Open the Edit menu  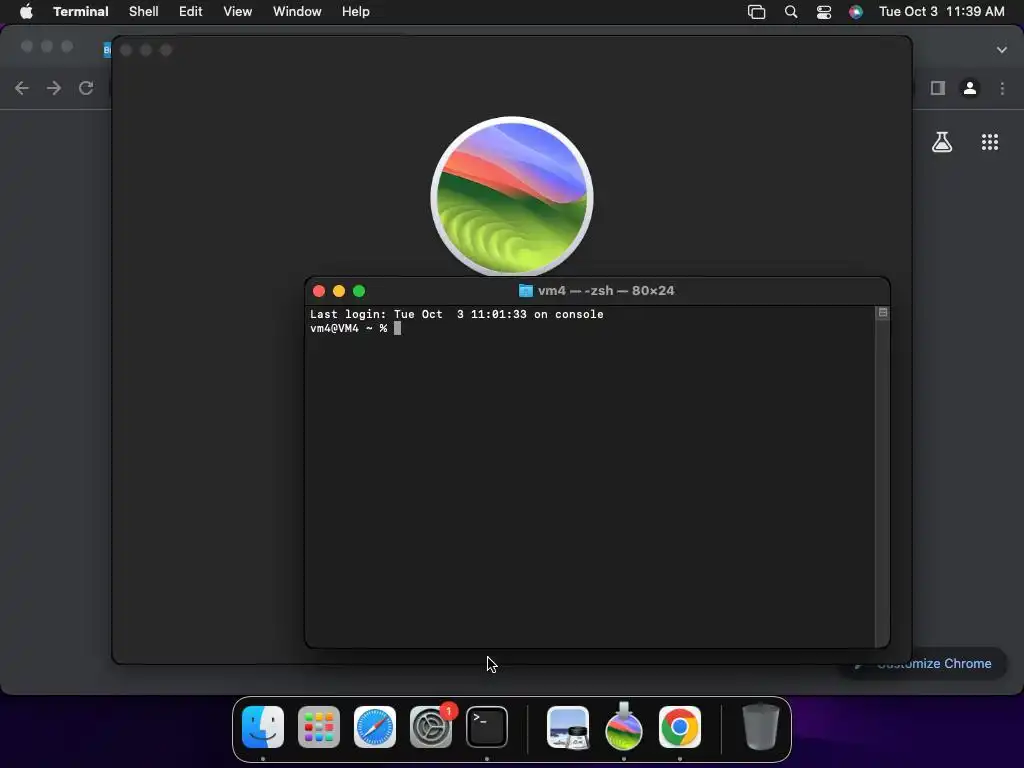191,12
